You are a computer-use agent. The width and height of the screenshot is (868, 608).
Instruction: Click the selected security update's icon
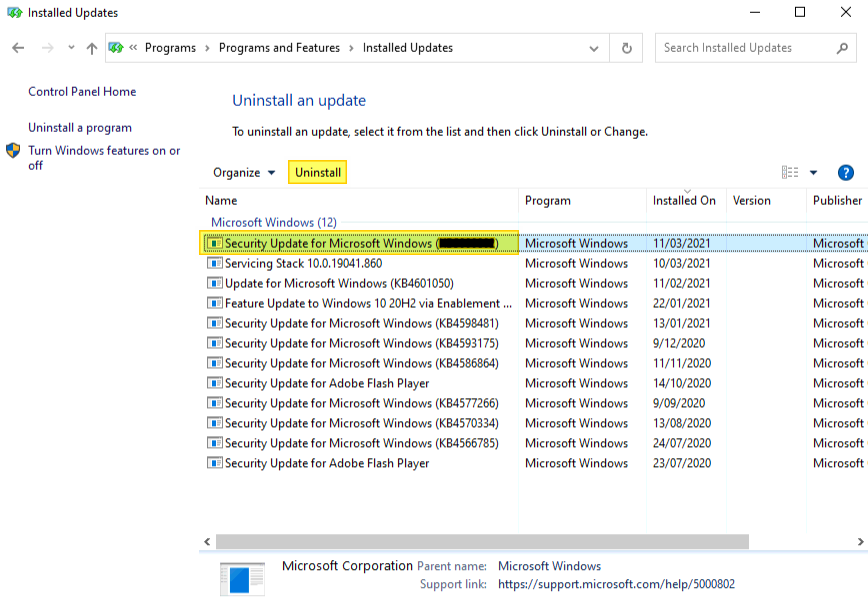tap(214, 243)
